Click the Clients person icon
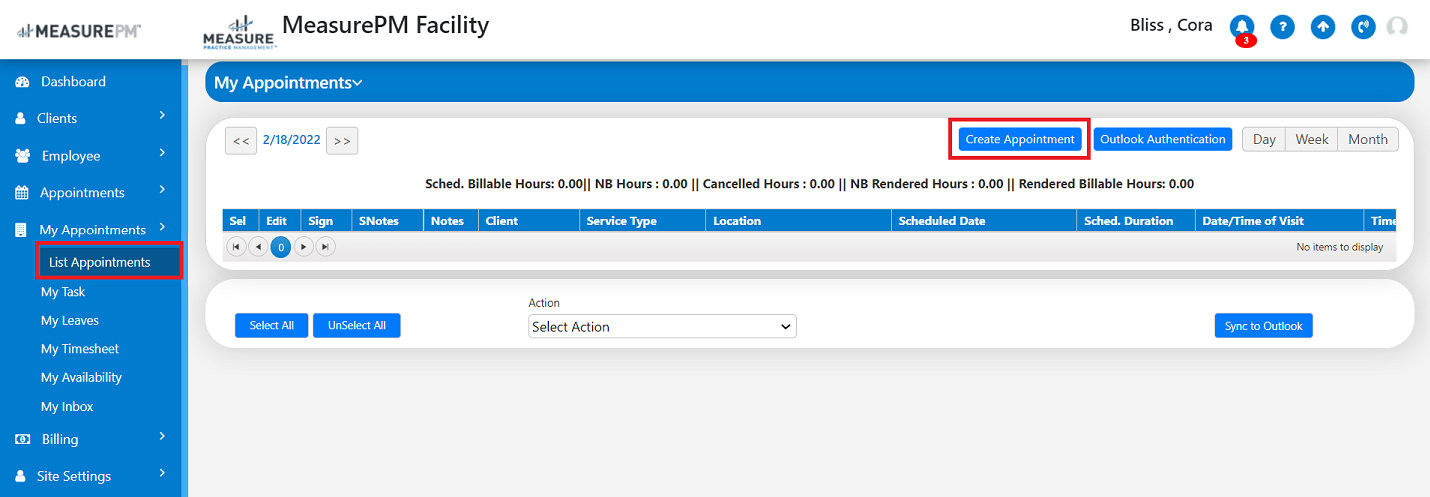The height and width of the screenshot is (497, 1430). 20,118
